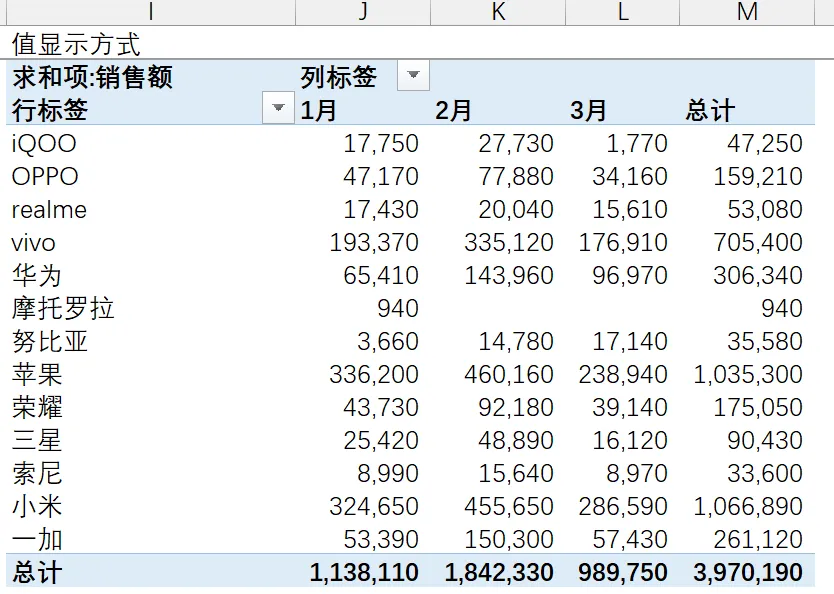Click January grand total 1,138,110
The width and height of the screenshot is (834, 594).
(364, 573)
